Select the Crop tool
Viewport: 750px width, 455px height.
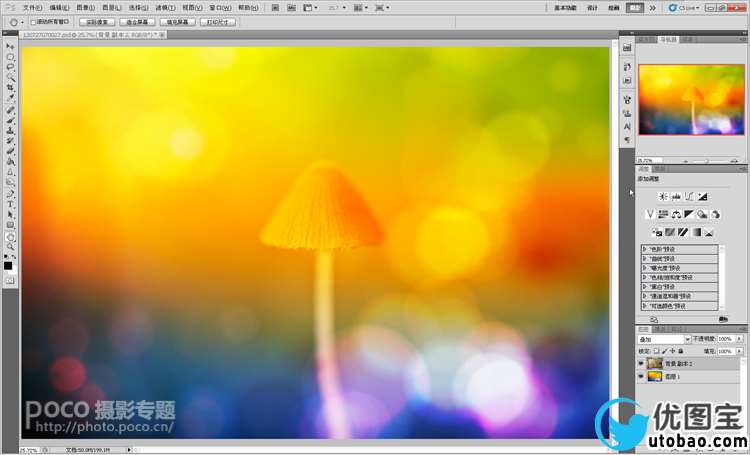click(x=10, y=87)
